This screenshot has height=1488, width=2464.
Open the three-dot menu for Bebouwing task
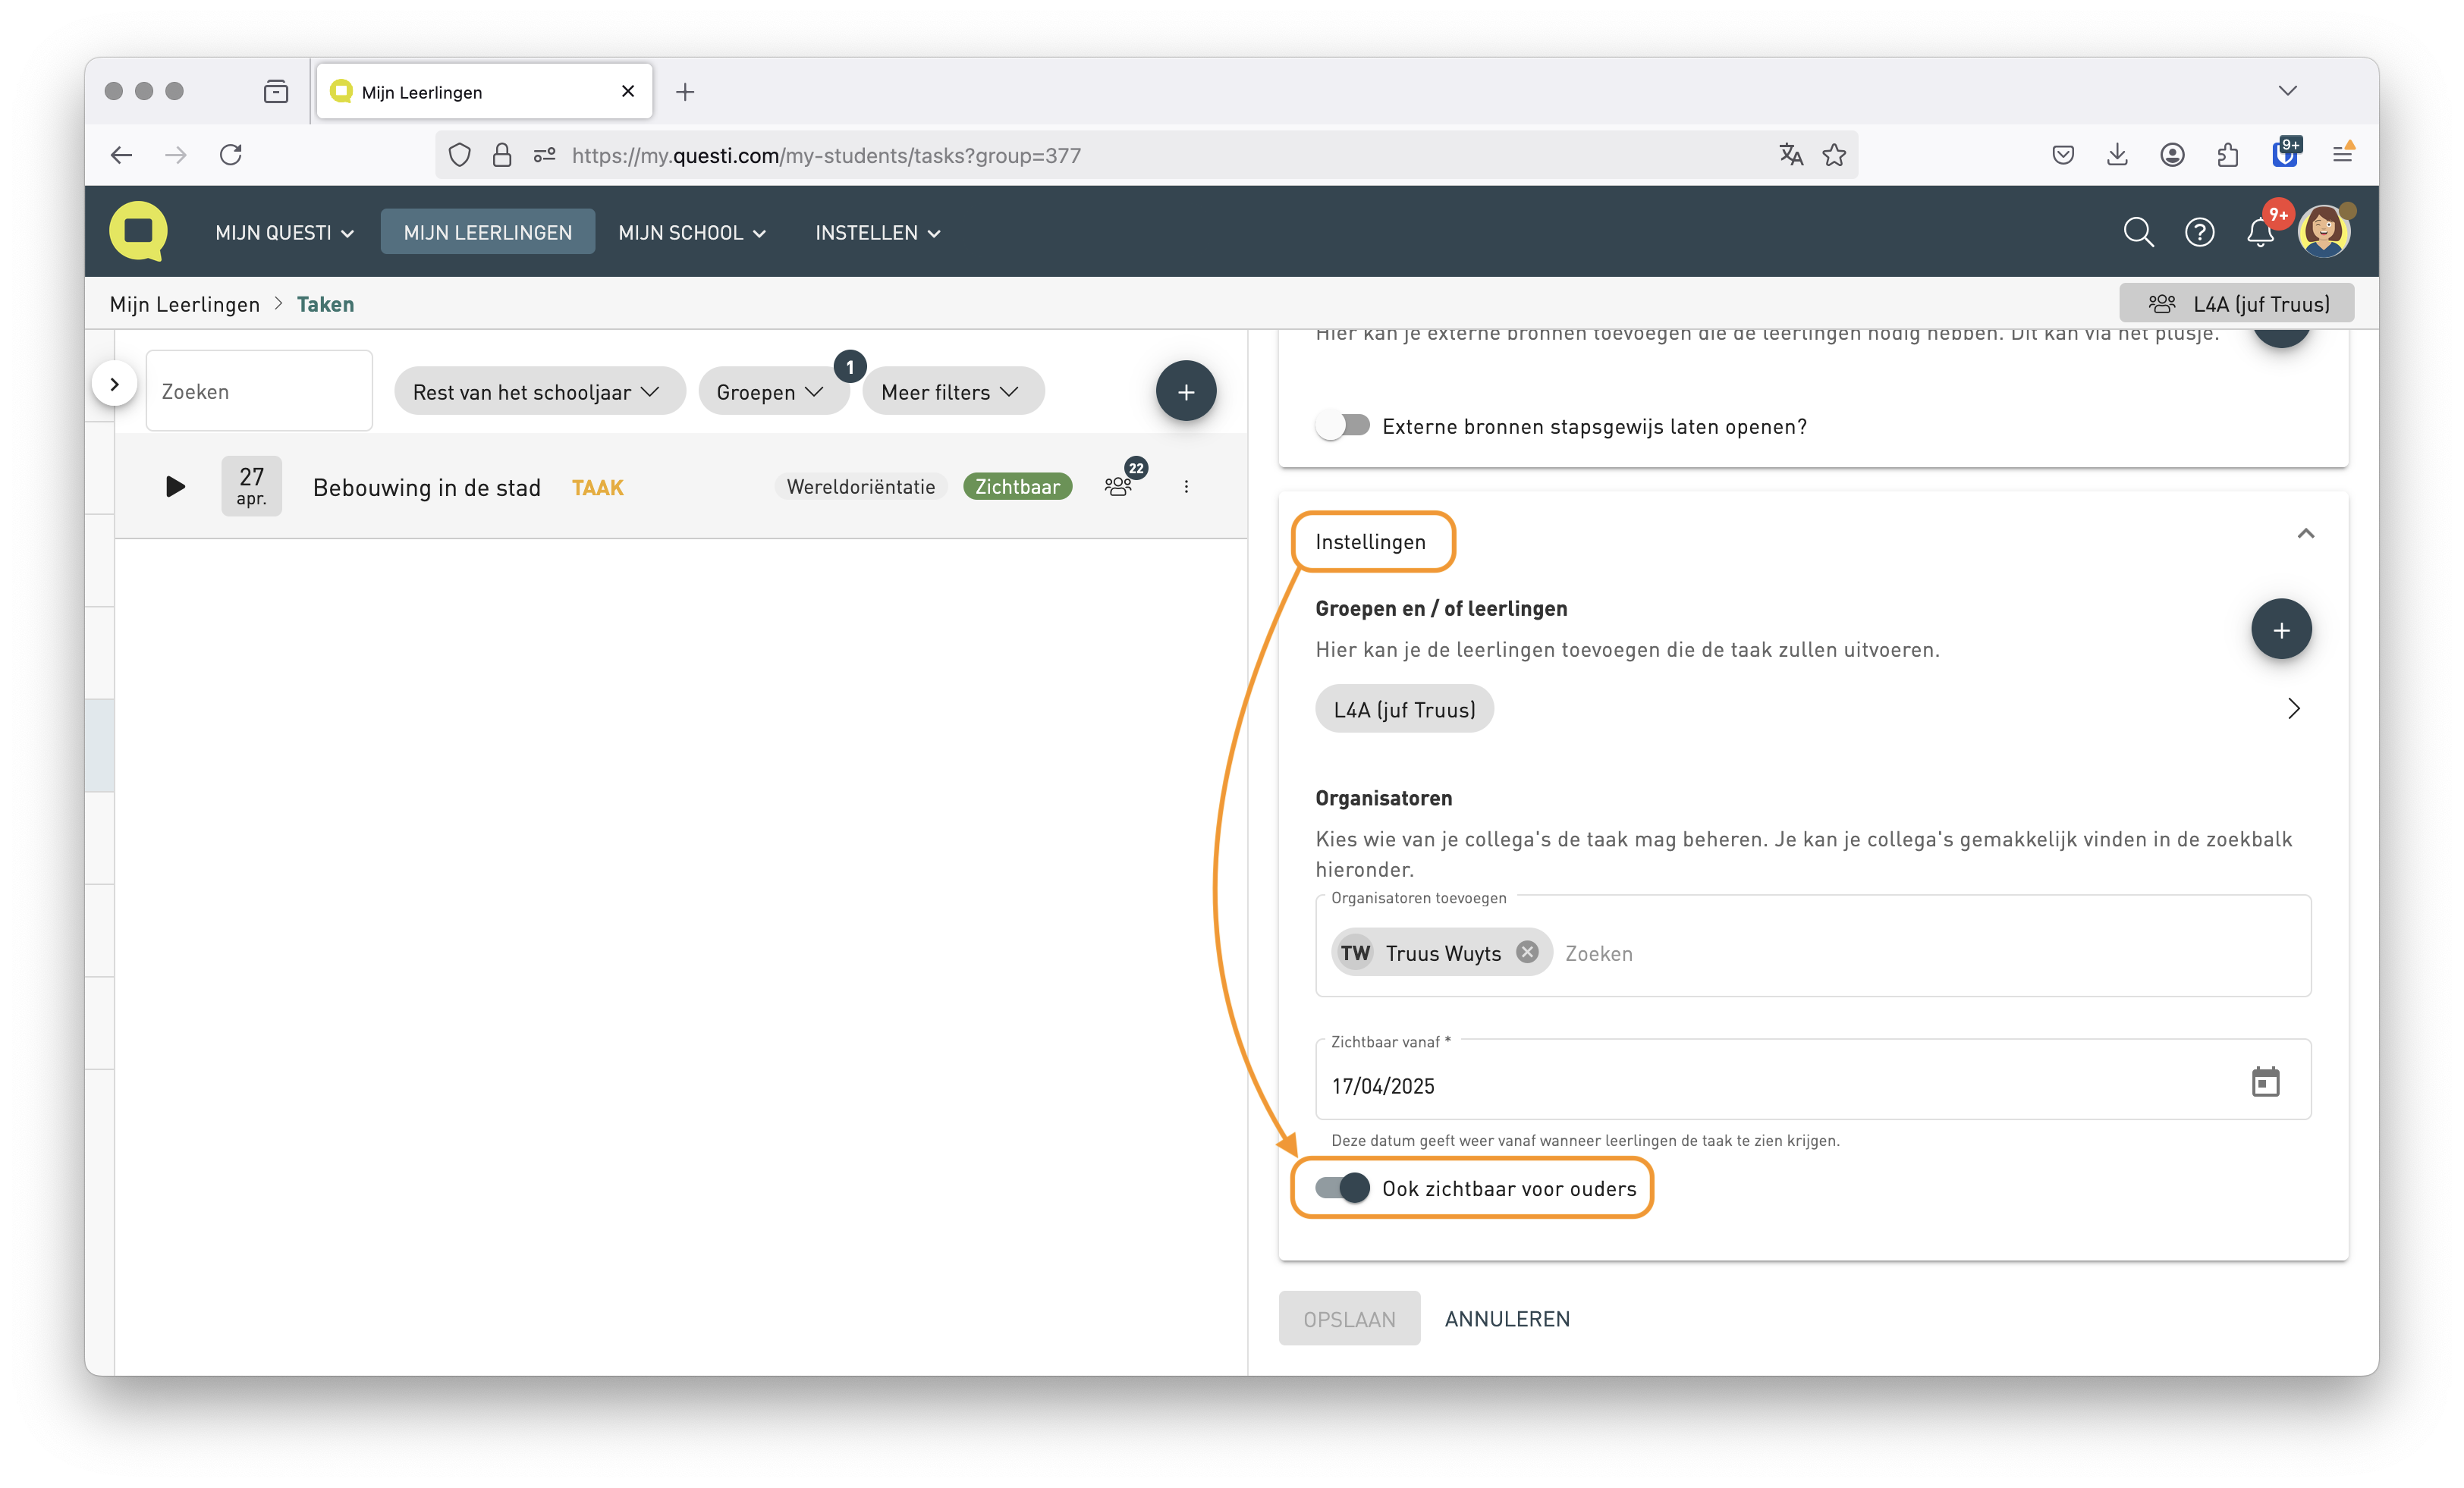(x=1186, y=487)
